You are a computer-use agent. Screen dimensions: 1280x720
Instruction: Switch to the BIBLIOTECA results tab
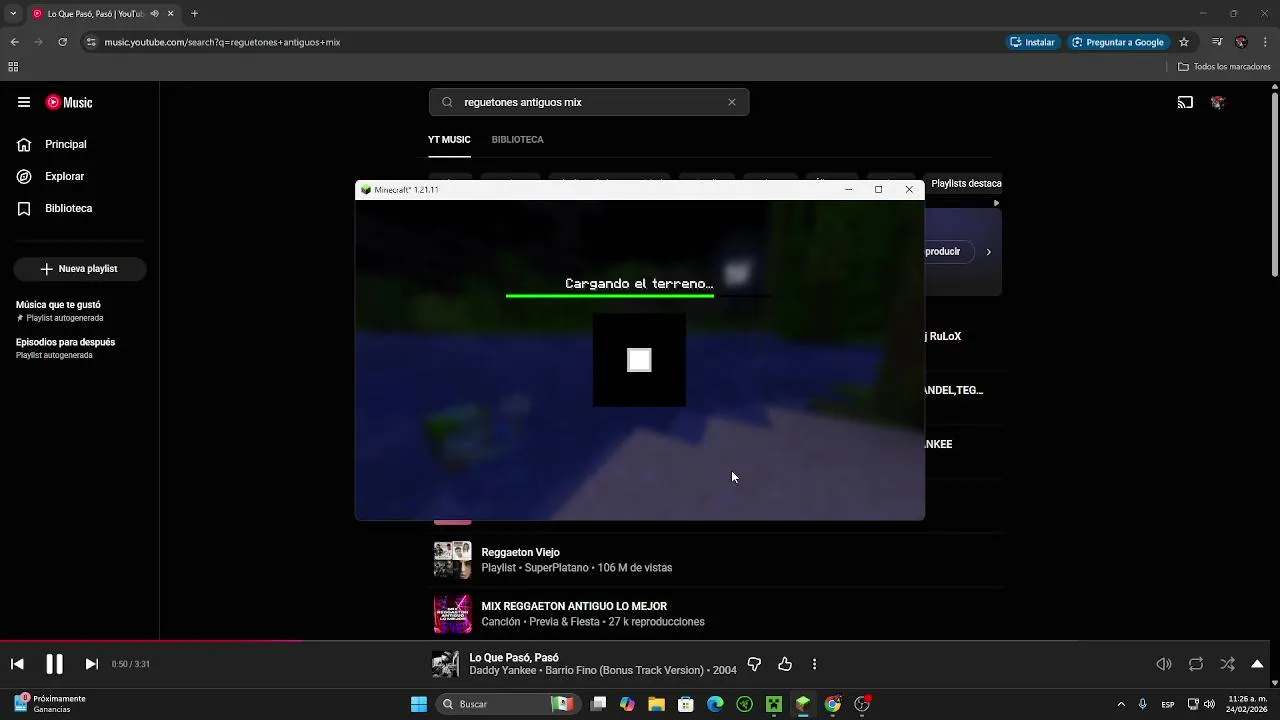[x=517, y=139]
